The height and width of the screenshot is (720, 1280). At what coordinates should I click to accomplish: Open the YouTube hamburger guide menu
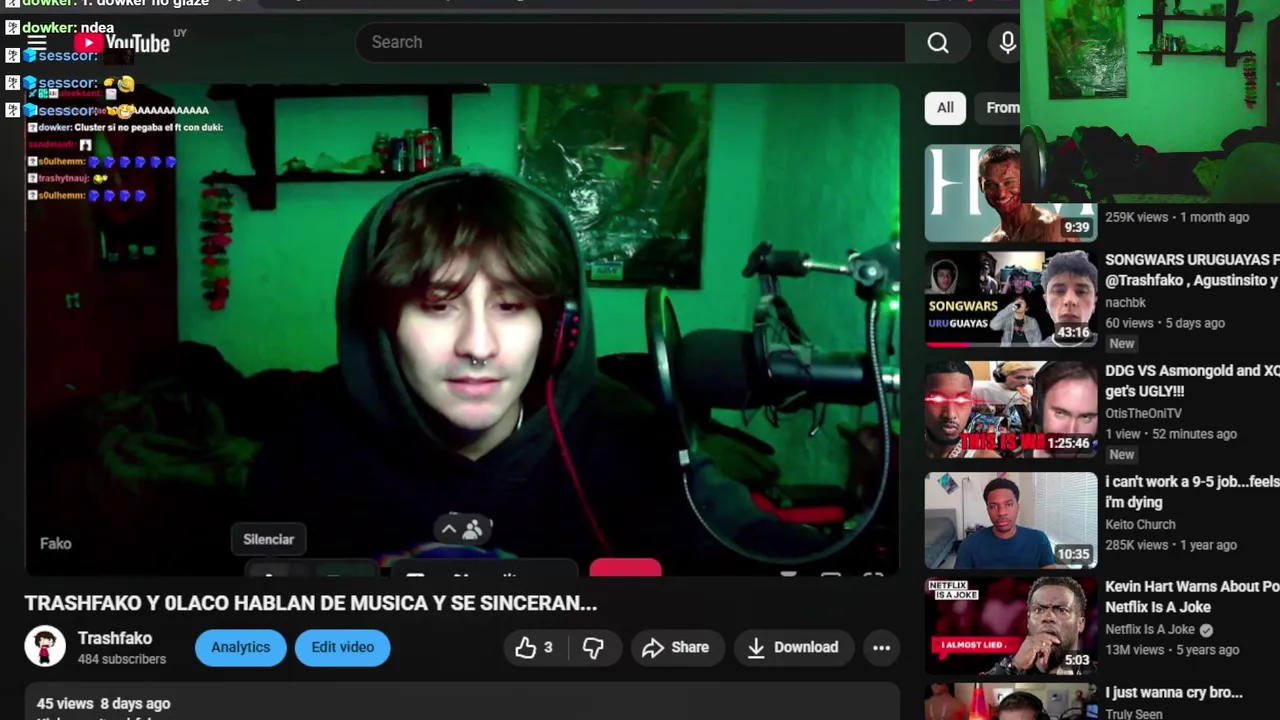click(x=37, y=42)
